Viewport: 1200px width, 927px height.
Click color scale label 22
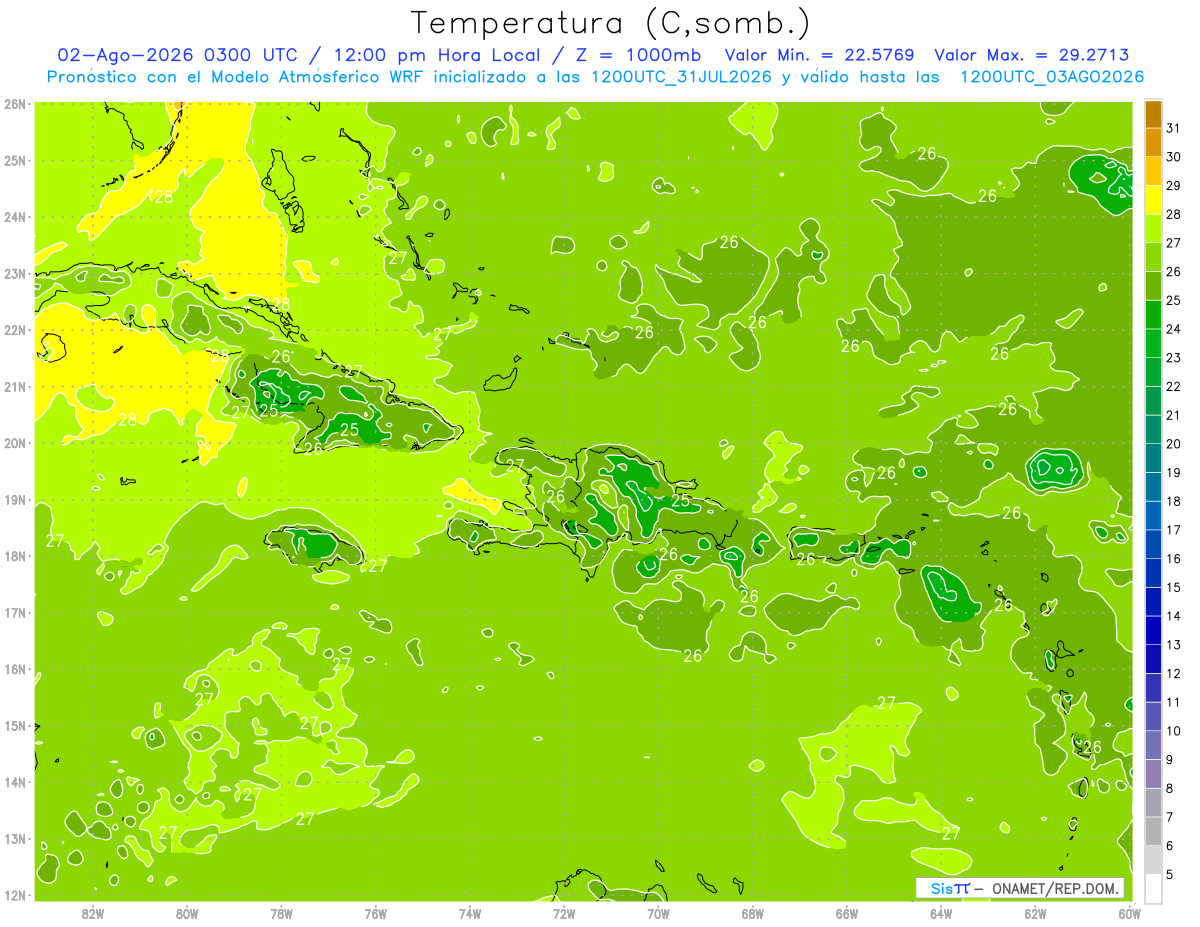click(1174, 386)
